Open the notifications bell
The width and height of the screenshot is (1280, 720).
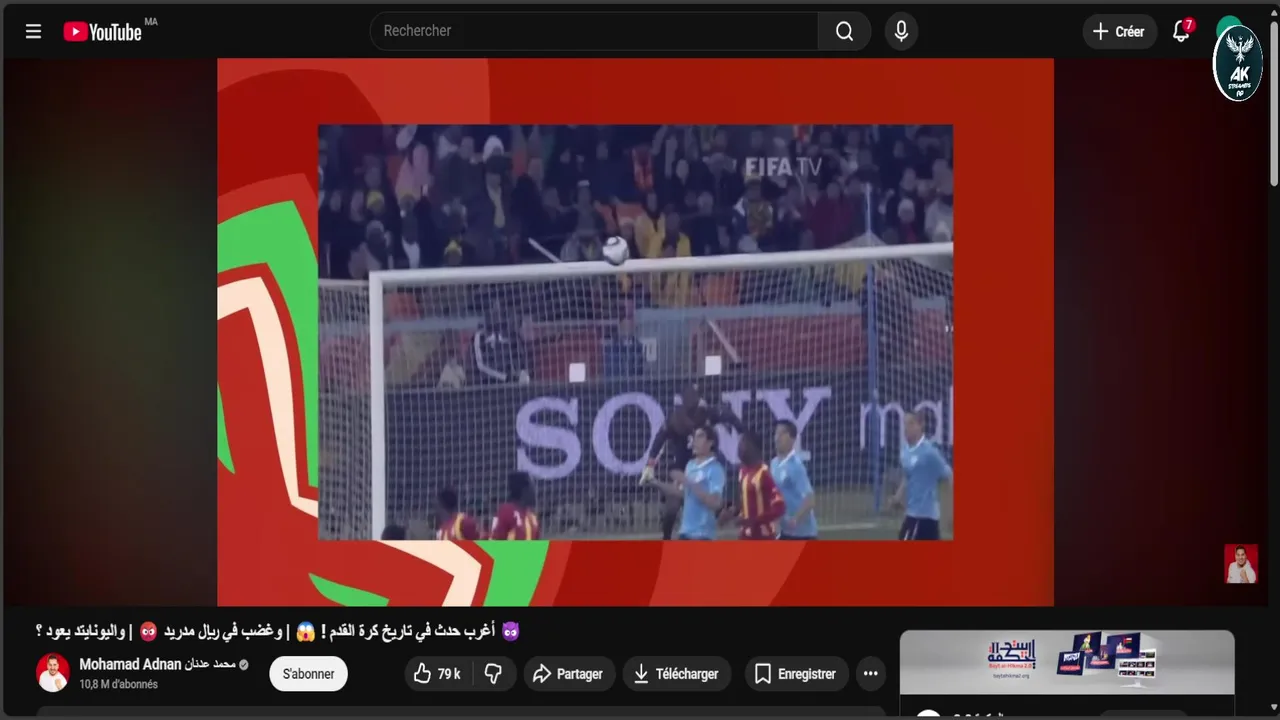pos(1181,31)
